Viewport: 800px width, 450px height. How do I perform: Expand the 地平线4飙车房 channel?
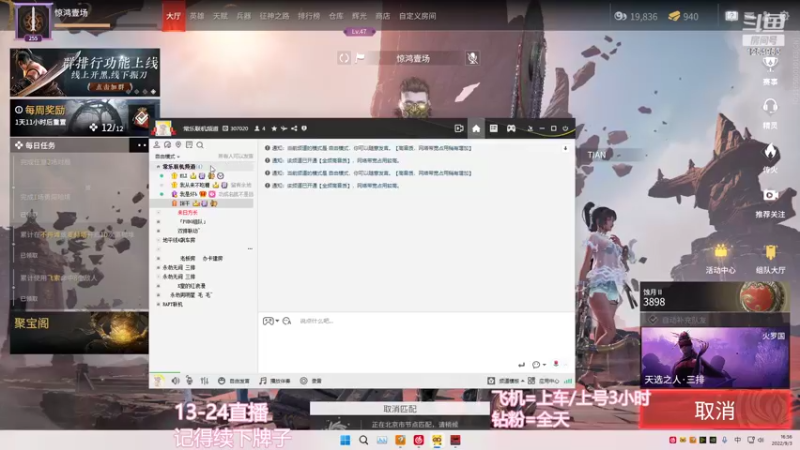158,240
